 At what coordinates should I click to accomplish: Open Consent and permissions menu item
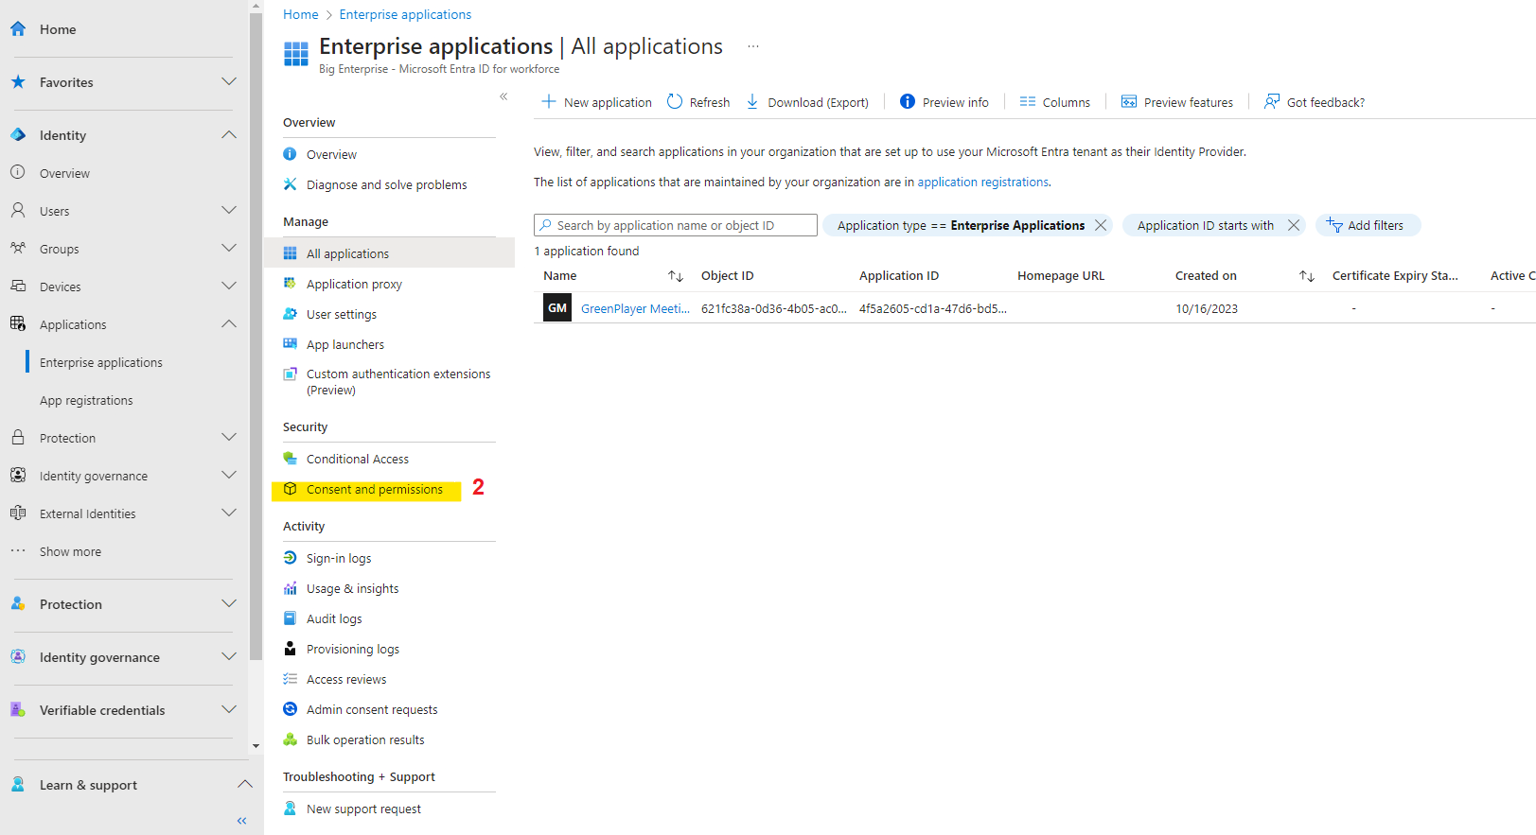(x=374, y=489)
